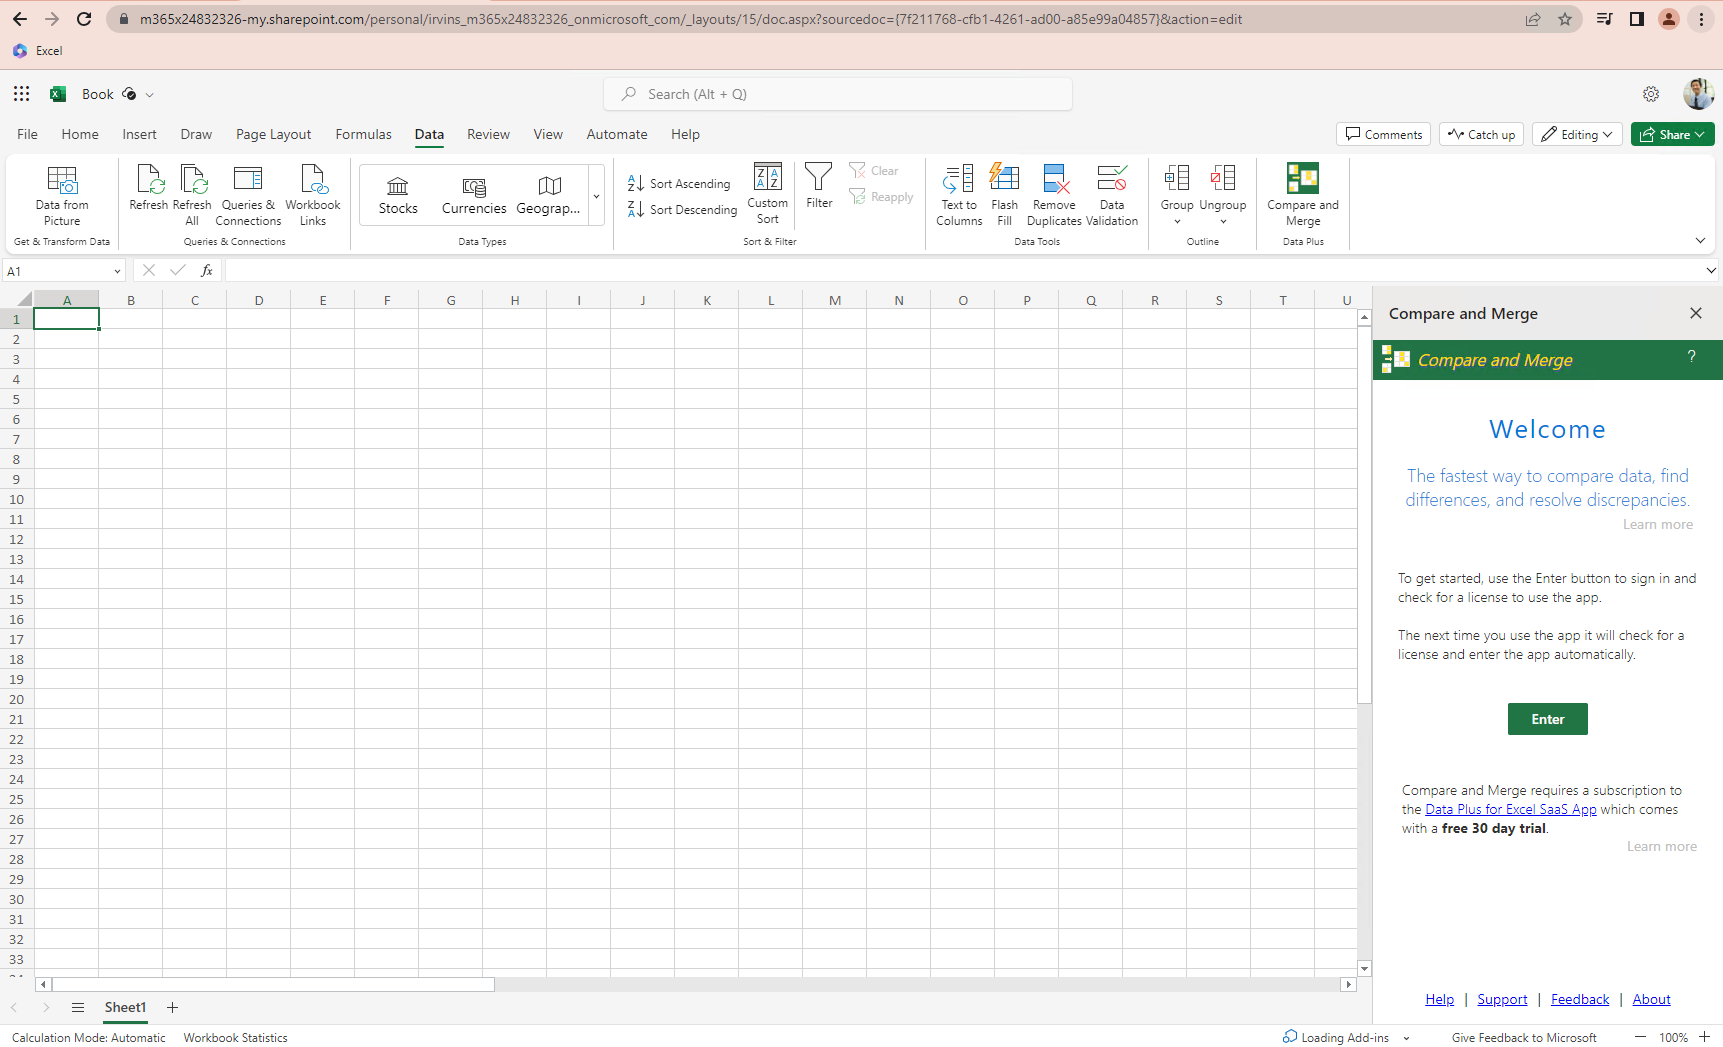This screenshot has height=1047, width=1723.
Task: Select the Geography data type
Action: 548,196
